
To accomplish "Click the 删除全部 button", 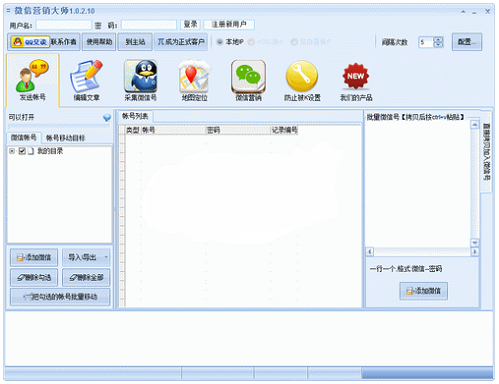I will click(x=86, y=277).
